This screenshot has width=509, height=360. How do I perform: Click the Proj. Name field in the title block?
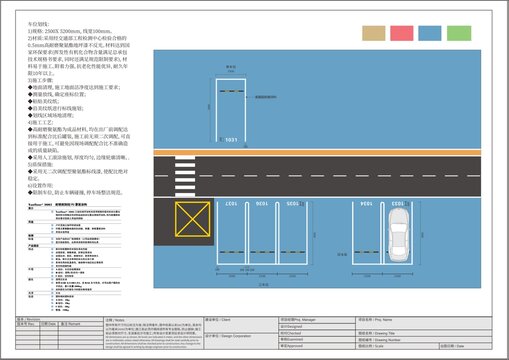[424, 323]
